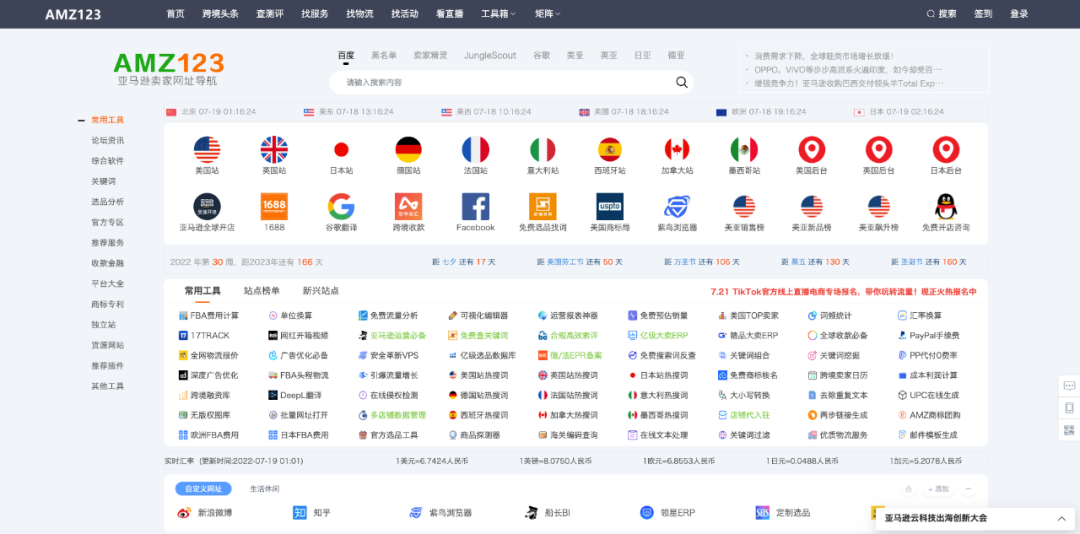Screen dimensions: 1080x534
Task: Click the QR code floating icon
Action: (x=1069, y=430)
